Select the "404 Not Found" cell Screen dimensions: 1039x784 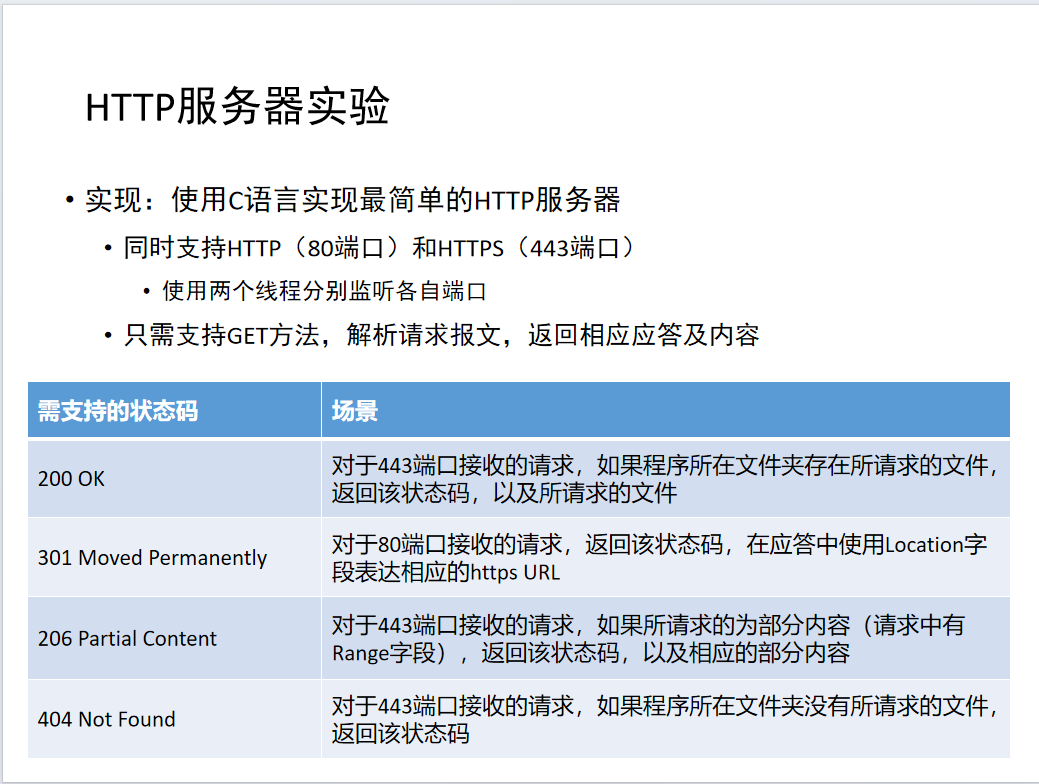pyautogui.click(x=174, y=719)
